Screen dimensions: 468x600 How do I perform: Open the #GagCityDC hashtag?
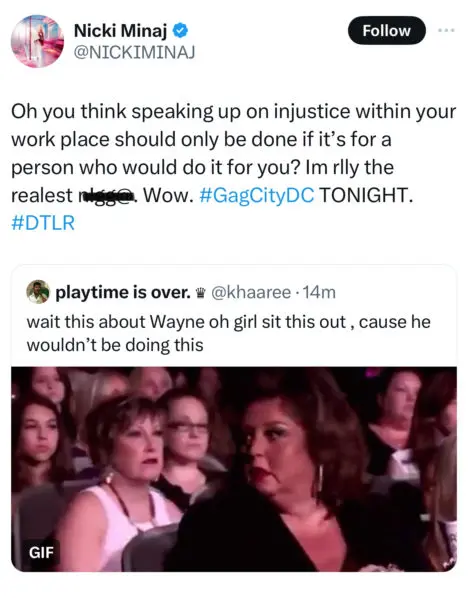click(257, 195)
